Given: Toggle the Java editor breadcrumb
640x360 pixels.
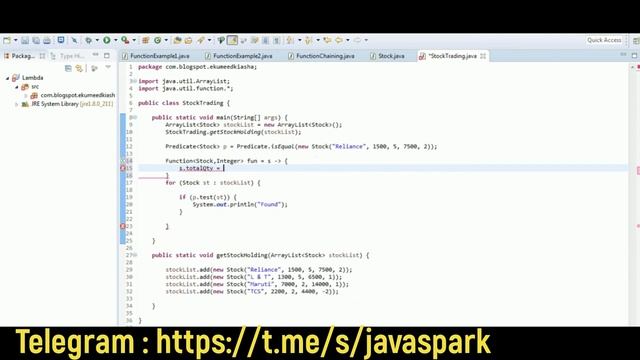Looking at the screenshot, I should tap(221, 40).
